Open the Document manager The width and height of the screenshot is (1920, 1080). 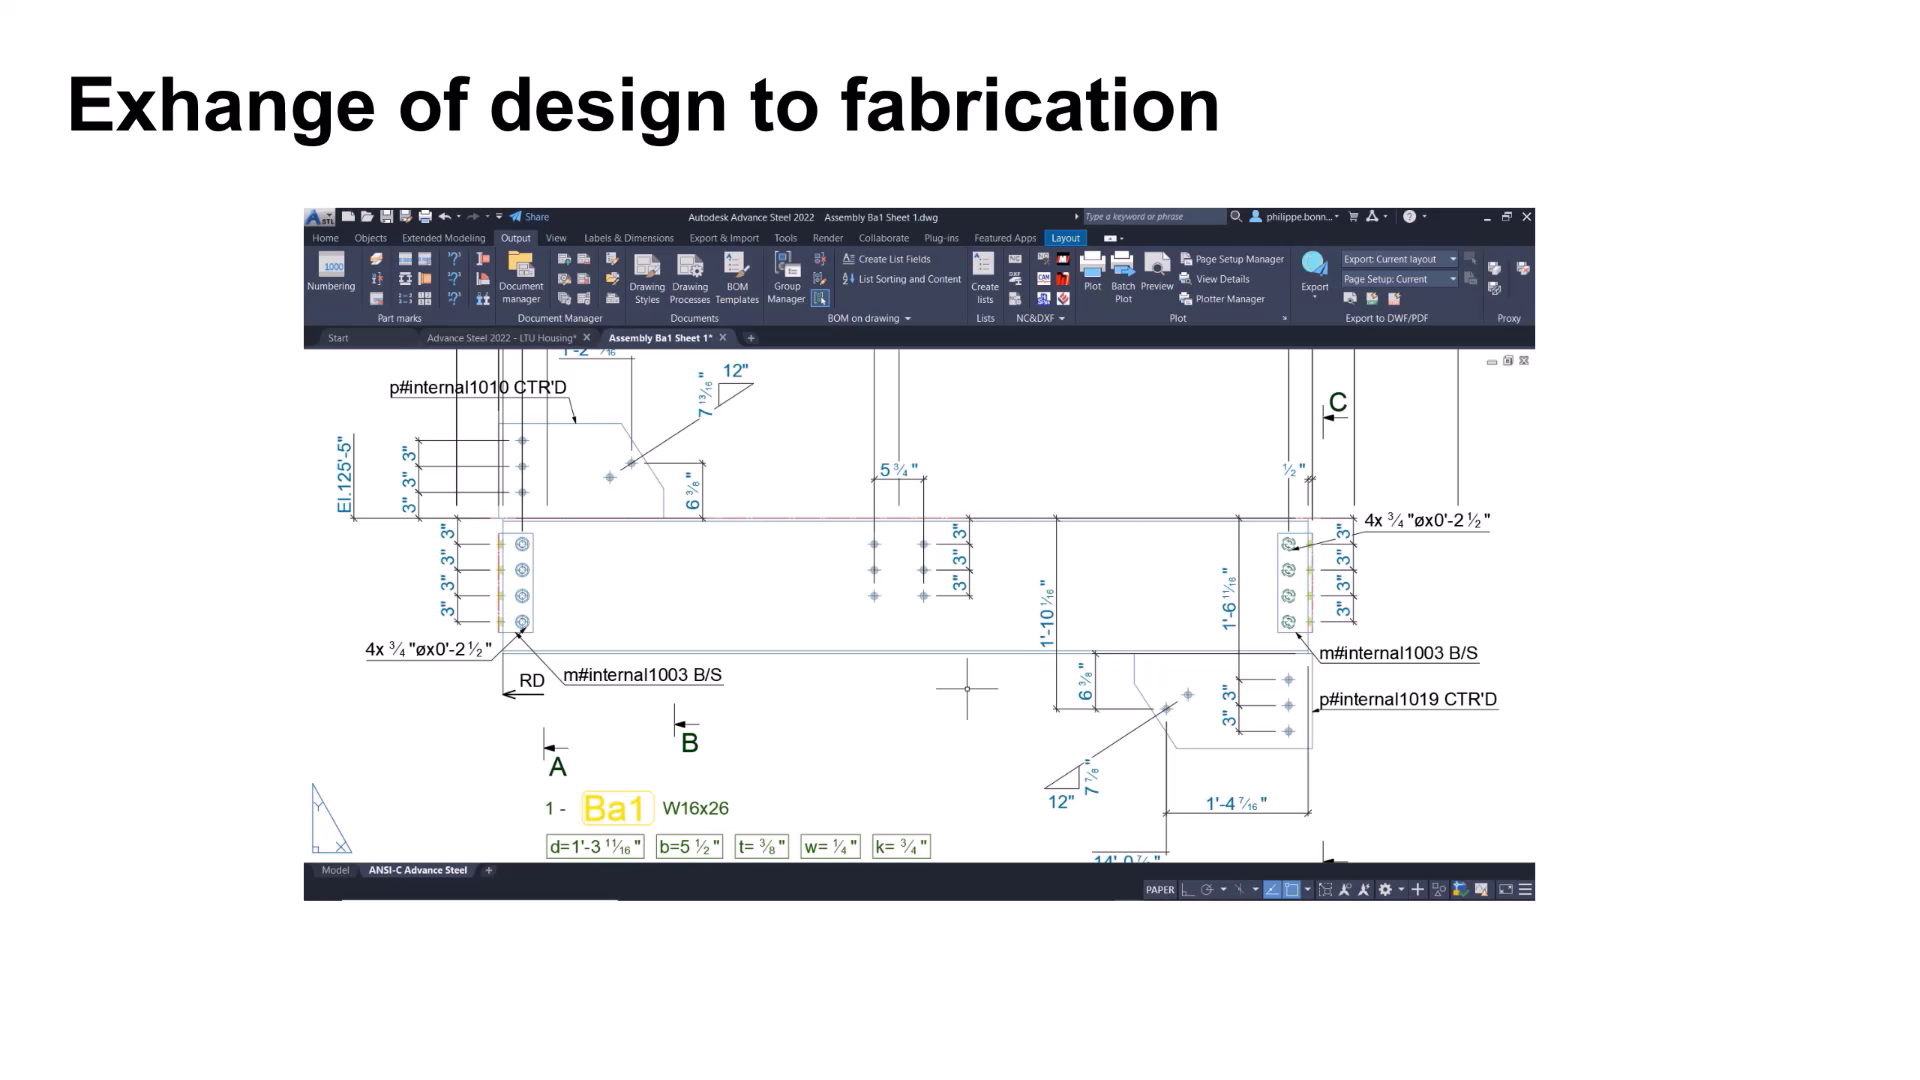(521, 266)
